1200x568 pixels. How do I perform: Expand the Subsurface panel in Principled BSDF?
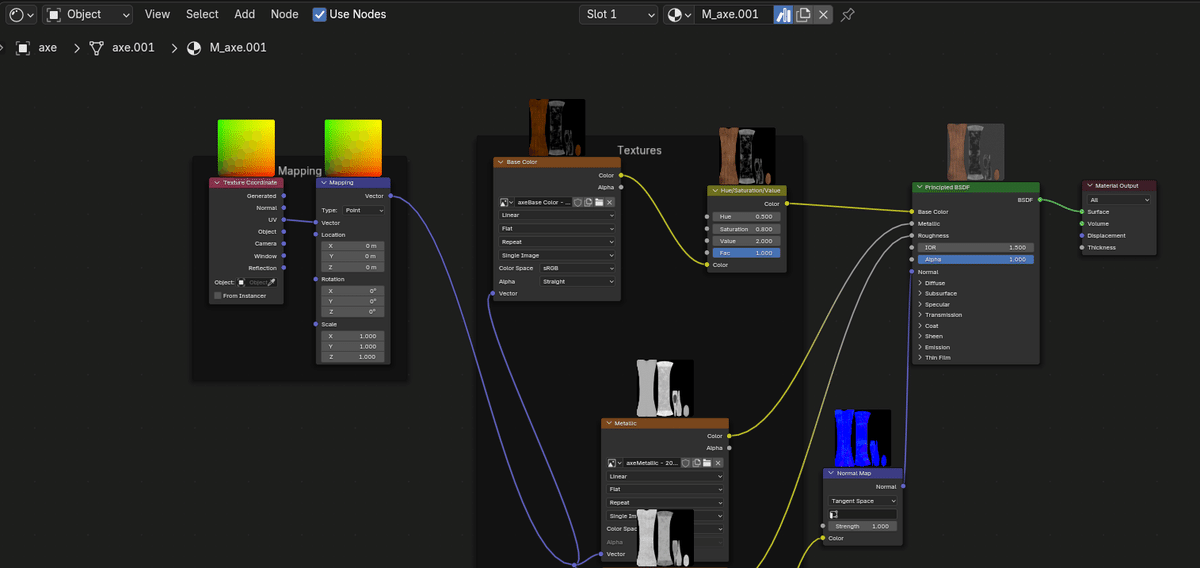tap(920, 293)
